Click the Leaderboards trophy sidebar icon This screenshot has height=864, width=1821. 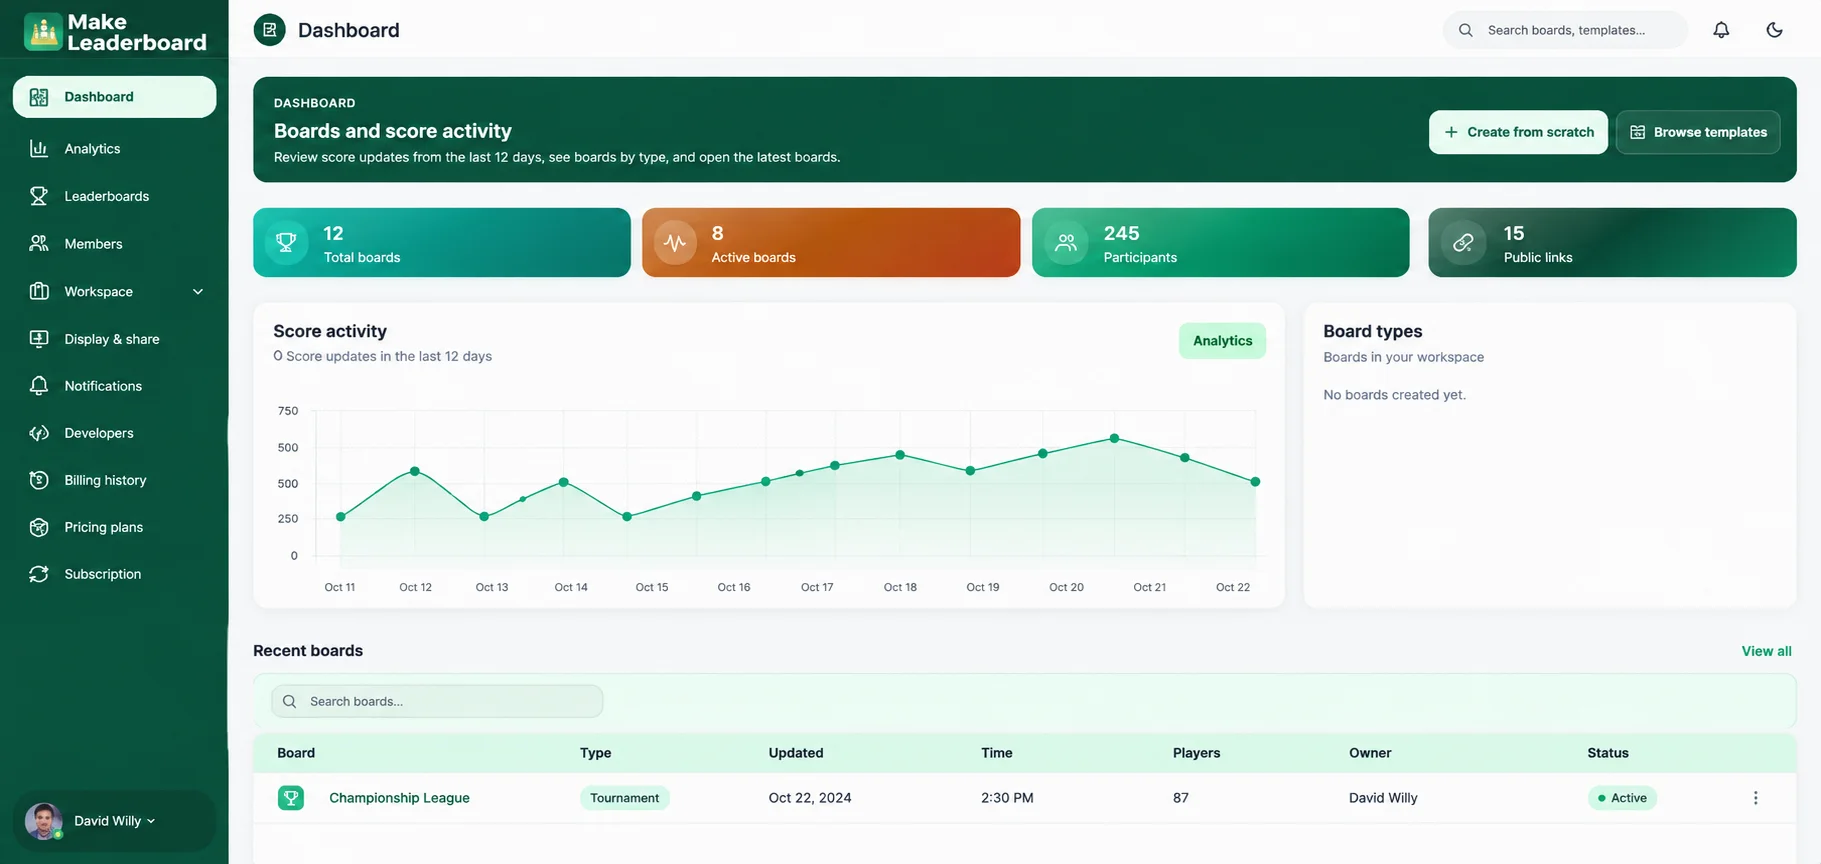tap(39, 196)
